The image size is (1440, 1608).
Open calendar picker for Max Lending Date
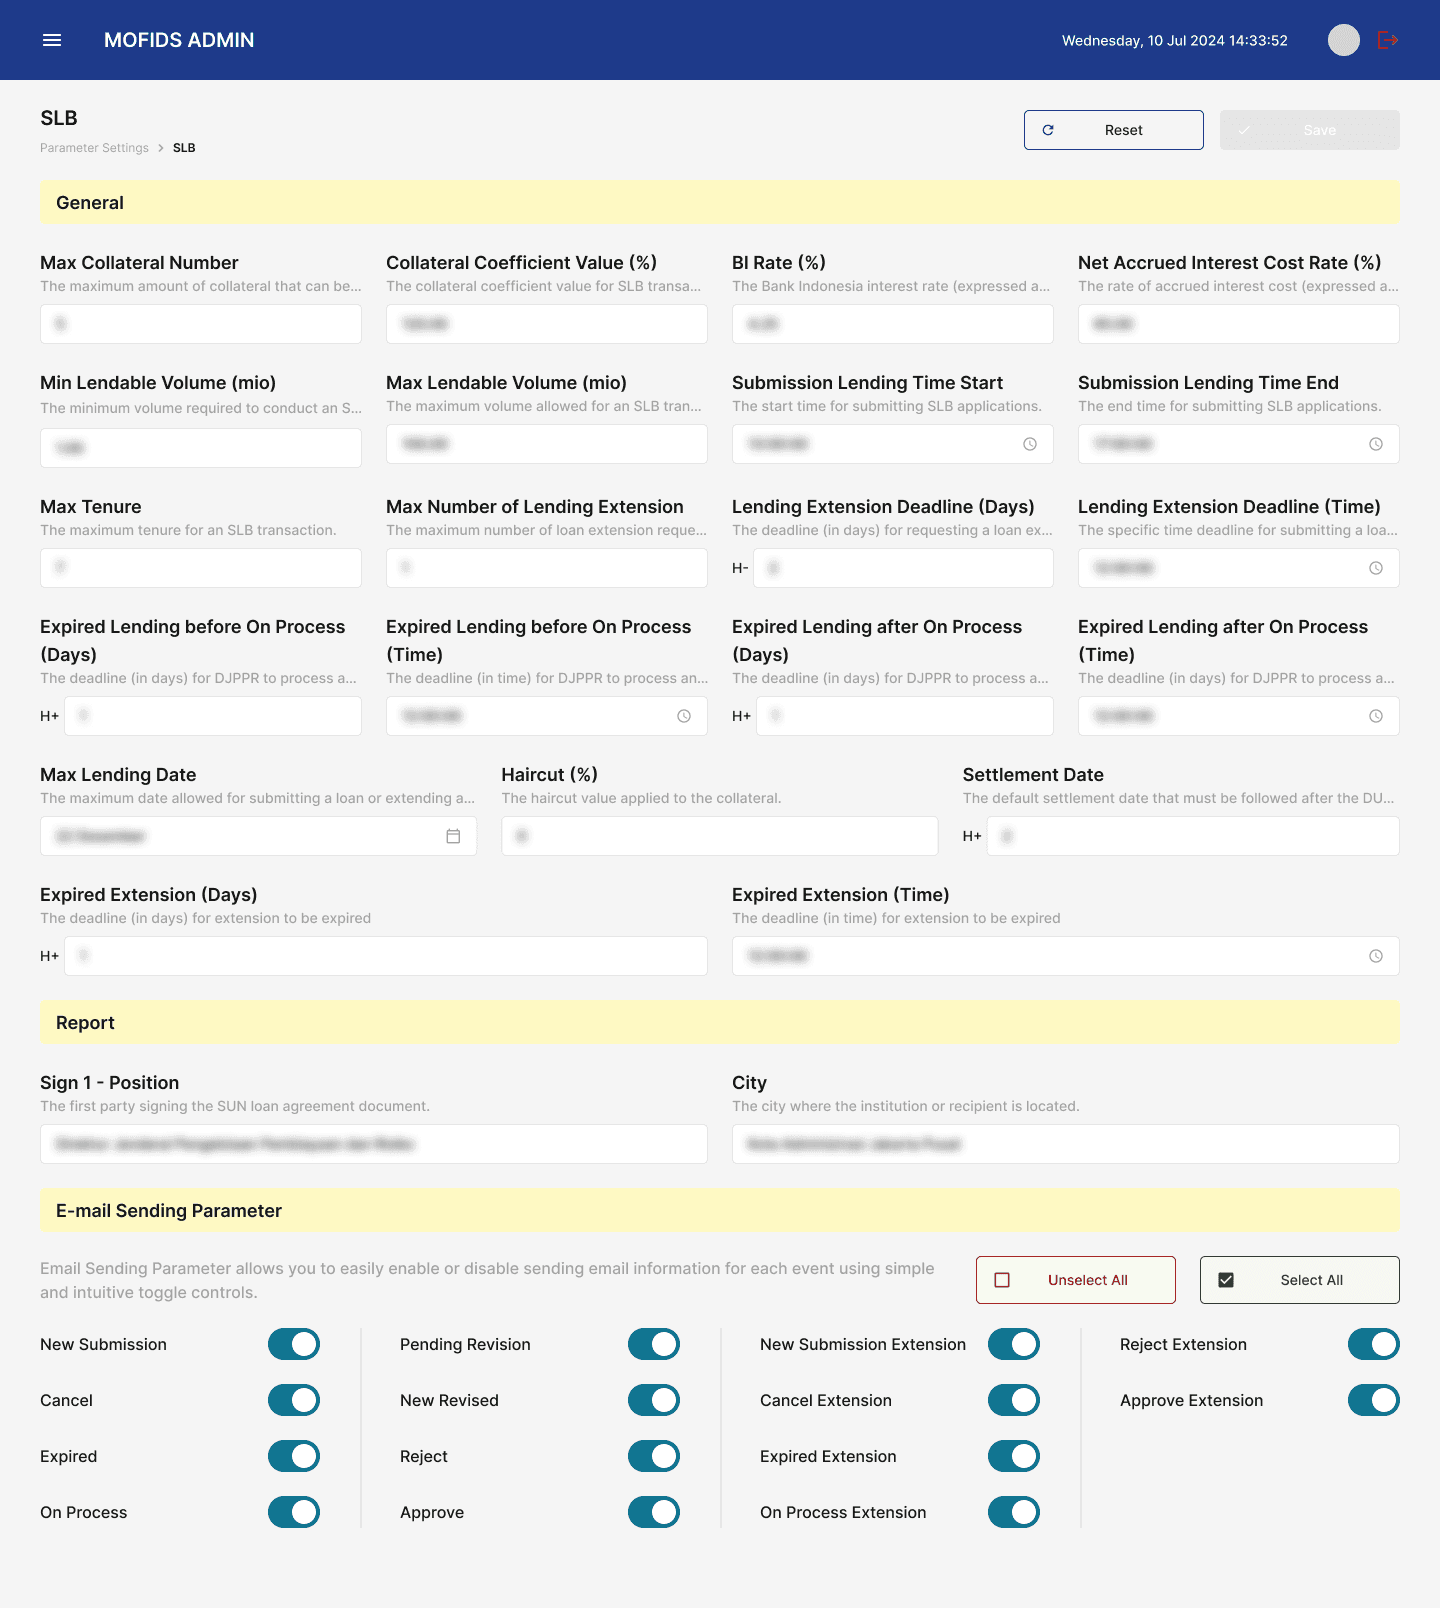pos(453,836)
